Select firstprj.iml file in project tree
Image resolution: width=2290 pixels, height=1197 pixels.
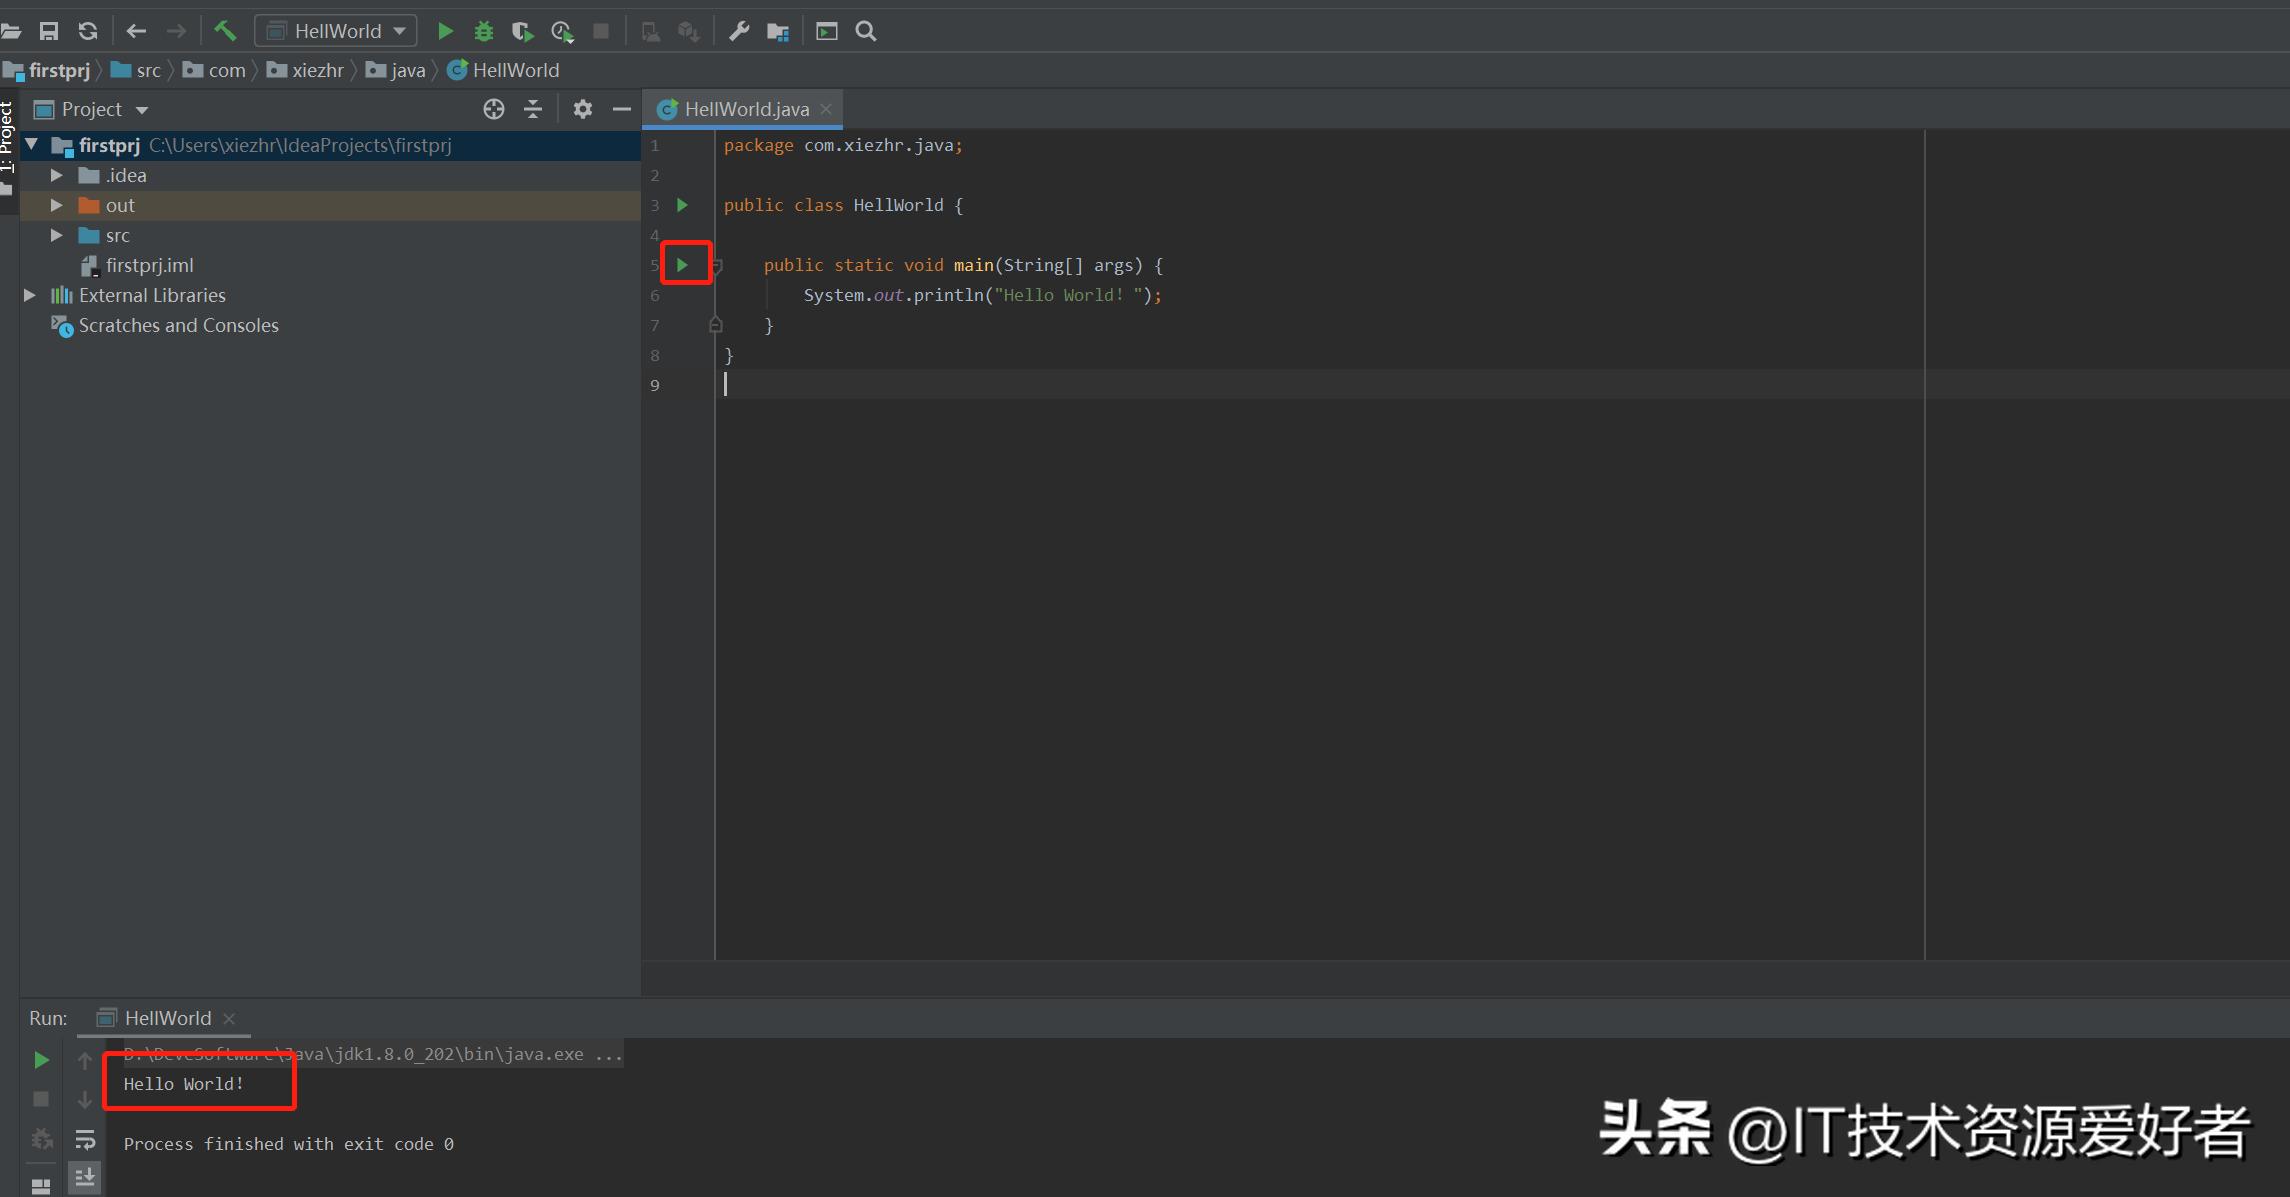pos(149,265)
